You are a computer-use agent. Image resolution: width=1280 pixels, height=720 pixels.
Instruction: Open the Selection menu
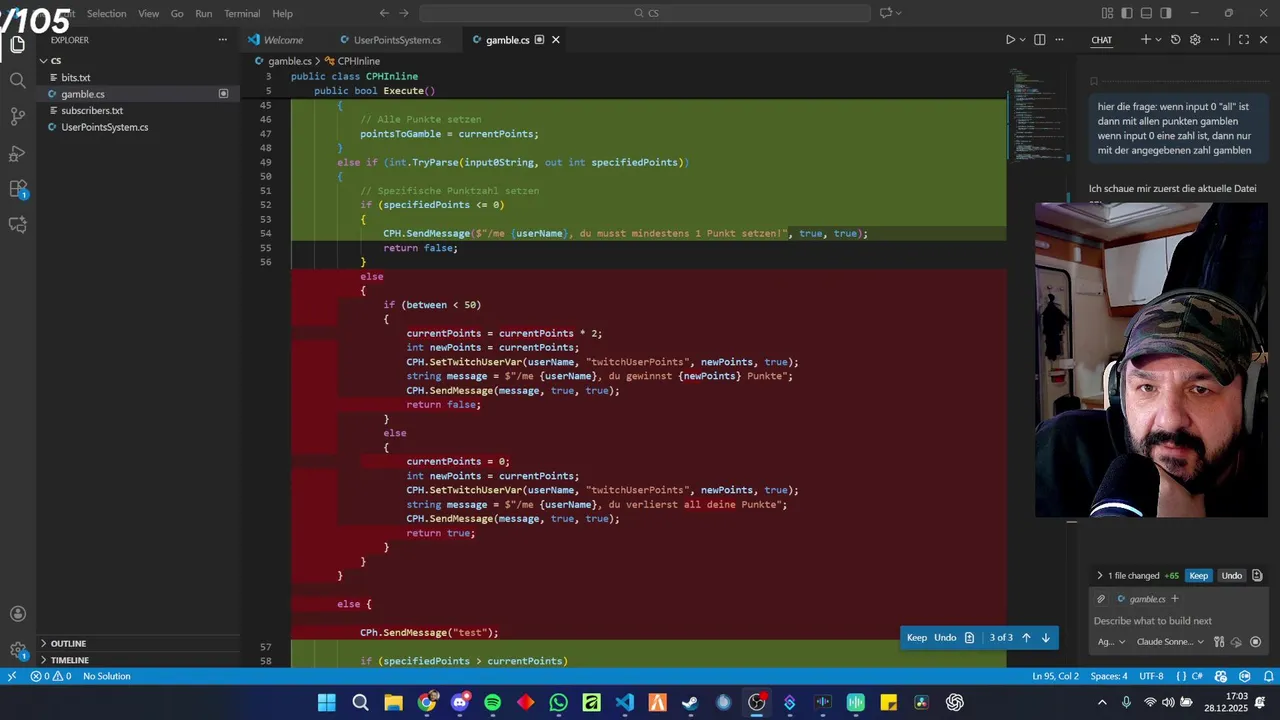tap(106, 13)
